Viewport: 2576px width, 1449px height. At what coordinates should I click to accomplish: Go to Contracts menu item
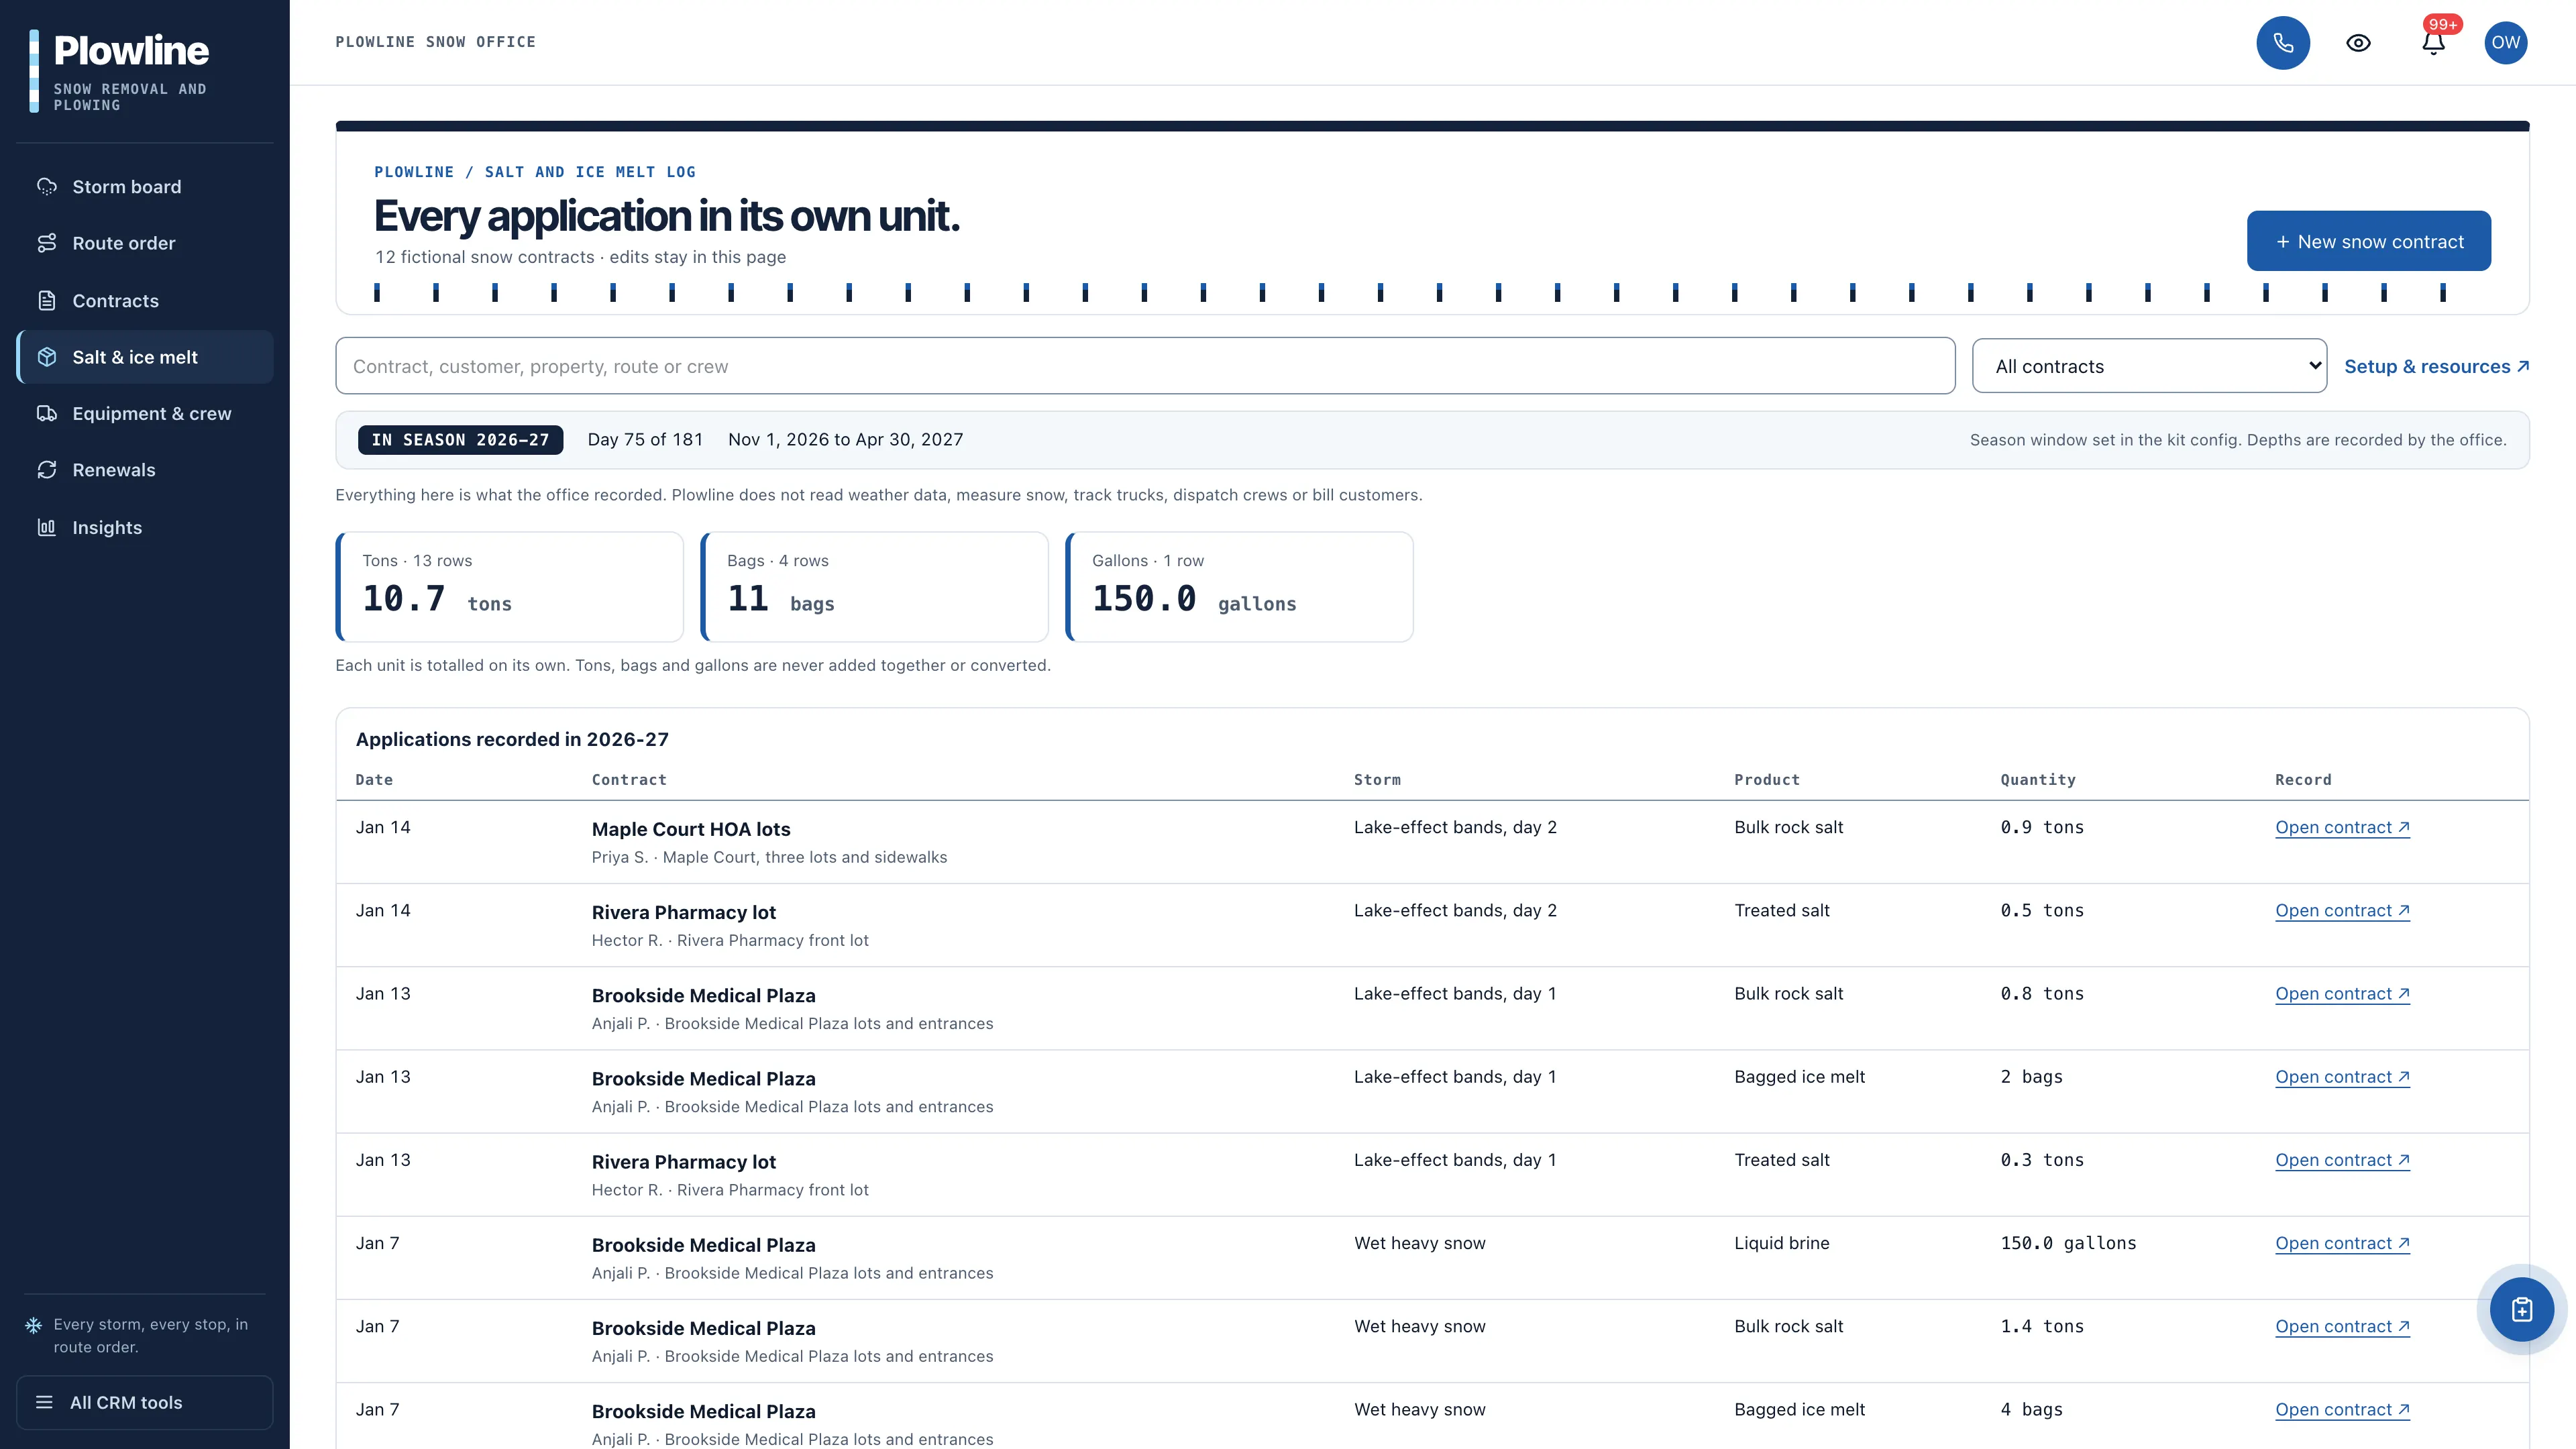click(x=145, y=300)
